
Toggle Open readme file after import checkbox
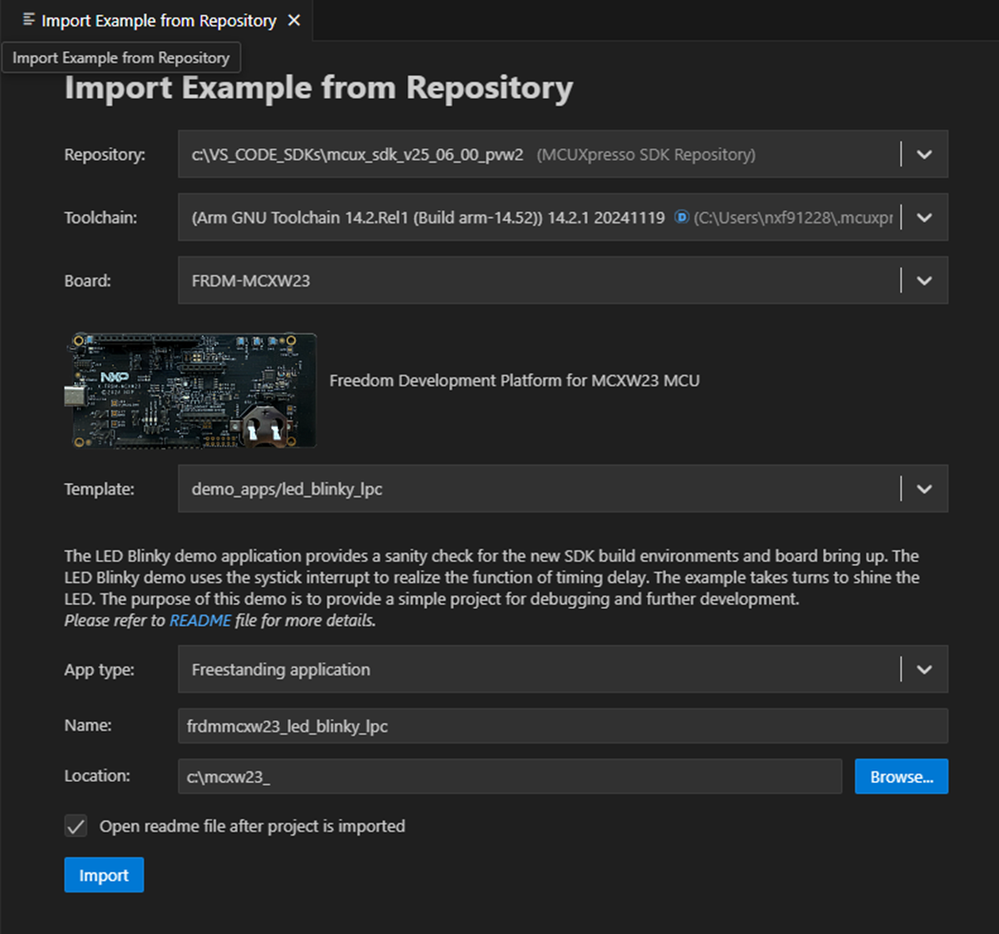pyautogui.click(x=76, y=826)
